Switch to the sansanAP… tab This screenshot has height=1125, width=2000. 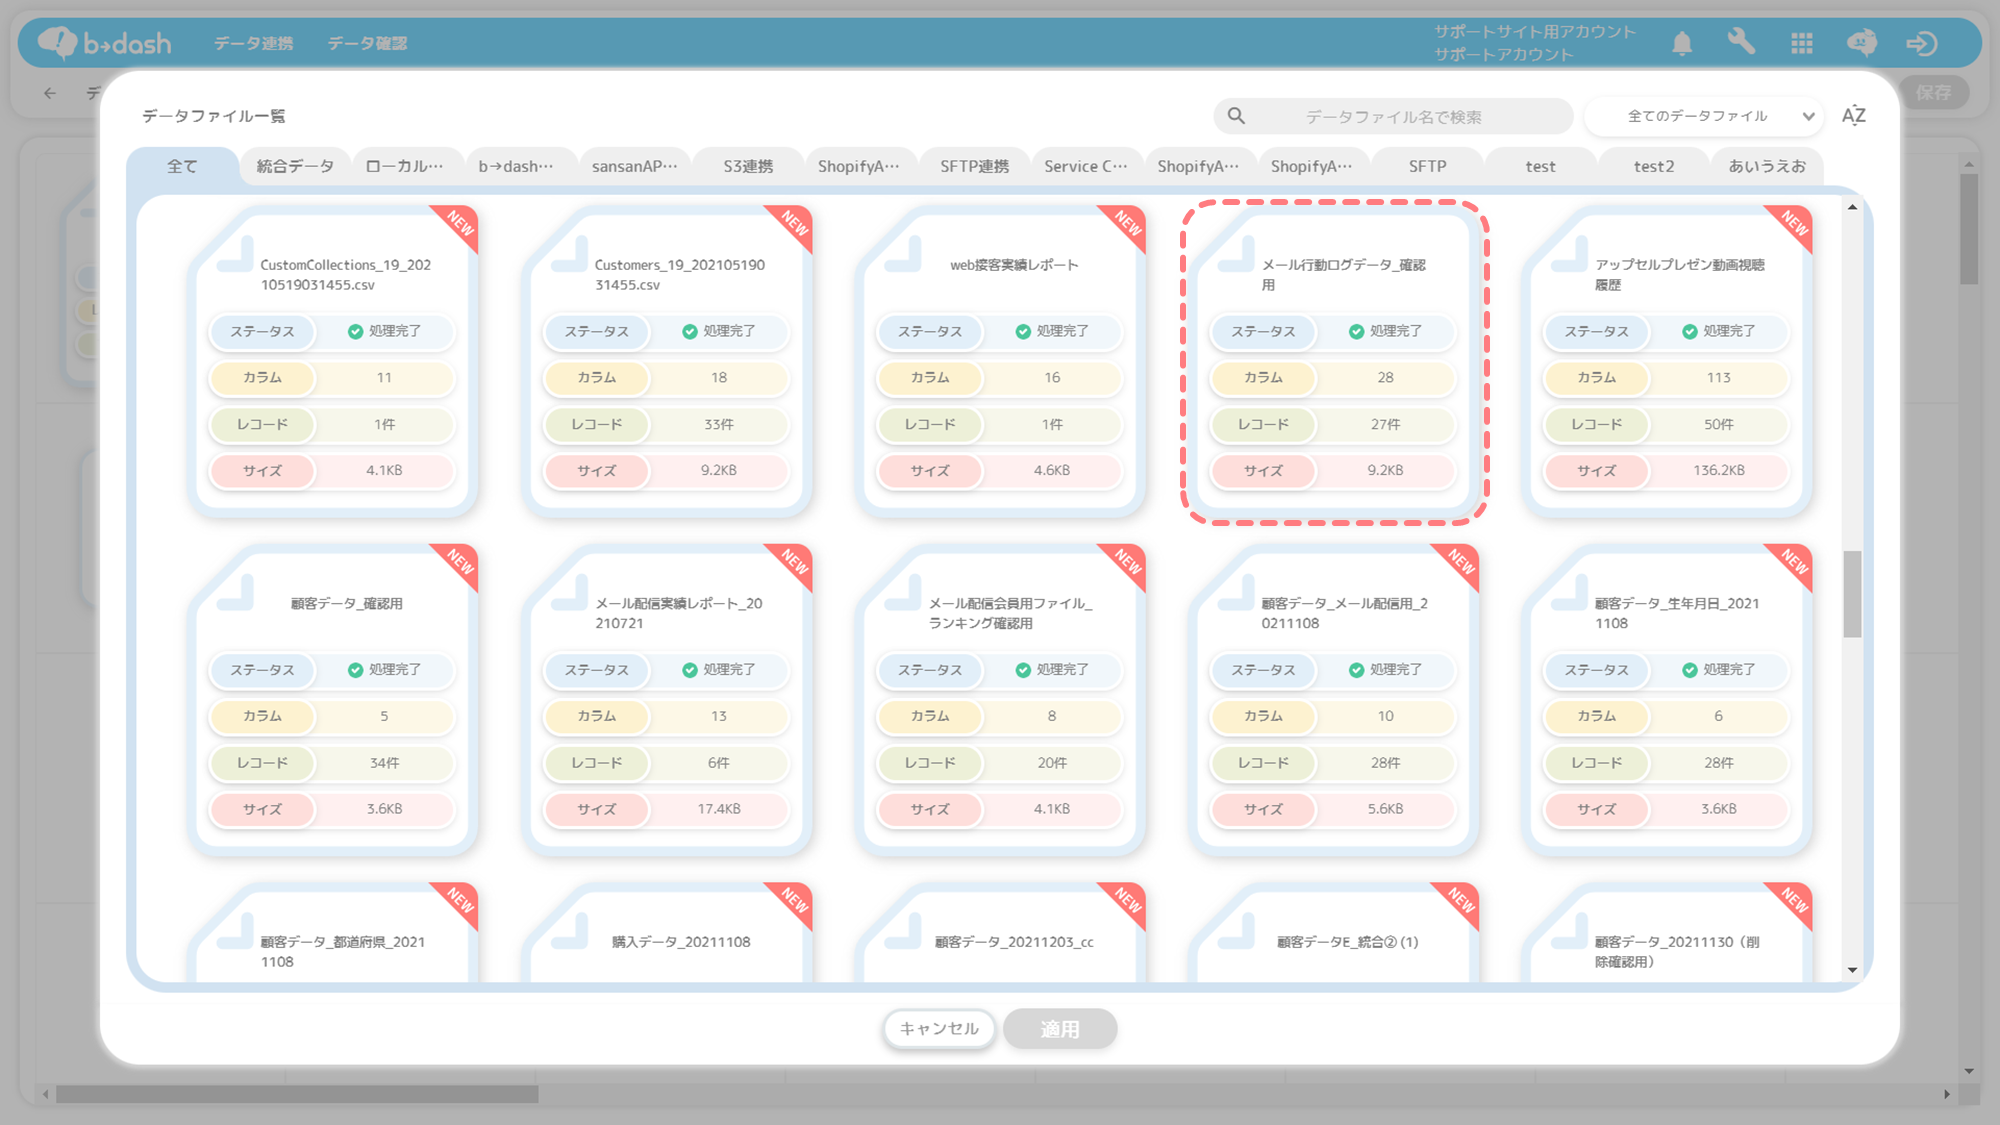[x=634, y=166]
